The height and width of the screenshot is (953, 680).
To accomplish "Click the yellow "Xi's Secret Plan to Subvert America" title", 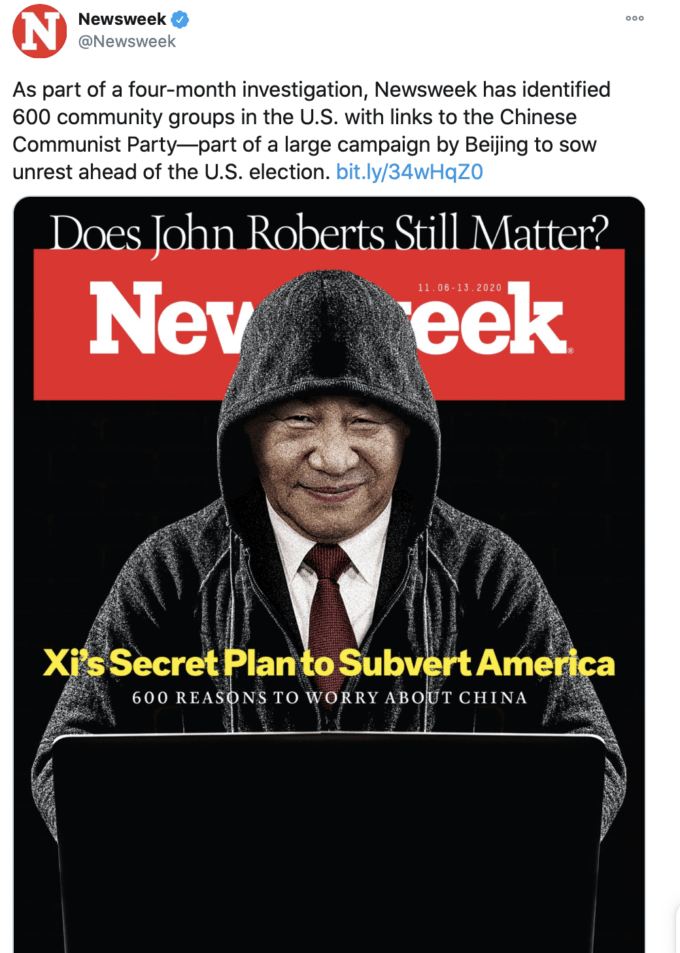I will pos(329,663).
